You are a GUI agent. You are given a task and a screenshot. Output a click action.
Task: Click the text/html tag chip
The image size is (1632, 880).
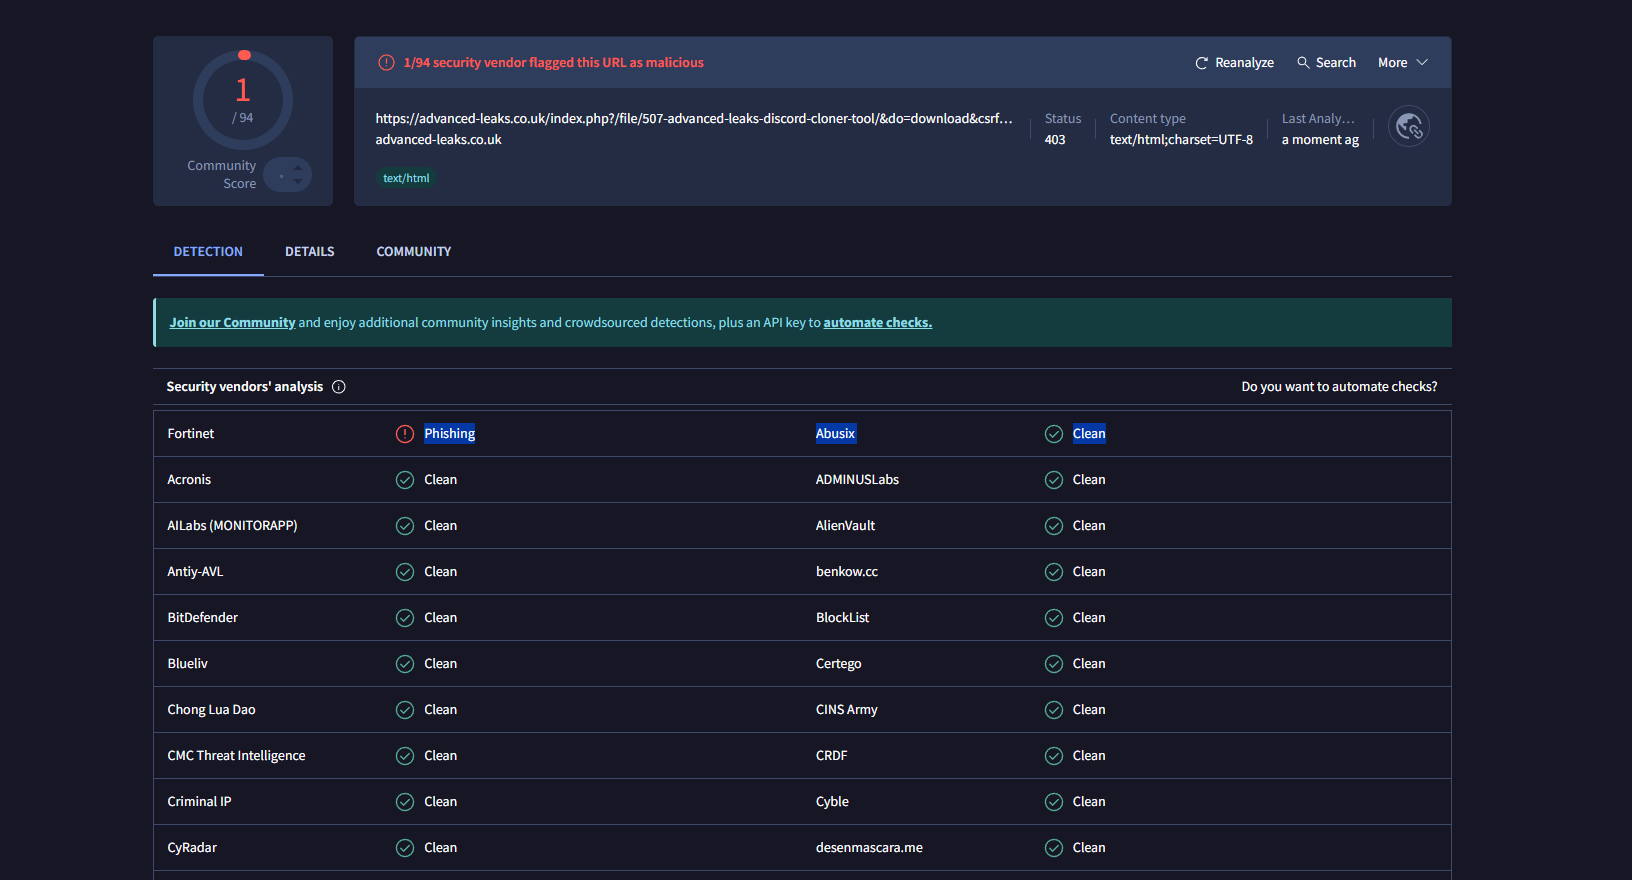coord(406,179)
